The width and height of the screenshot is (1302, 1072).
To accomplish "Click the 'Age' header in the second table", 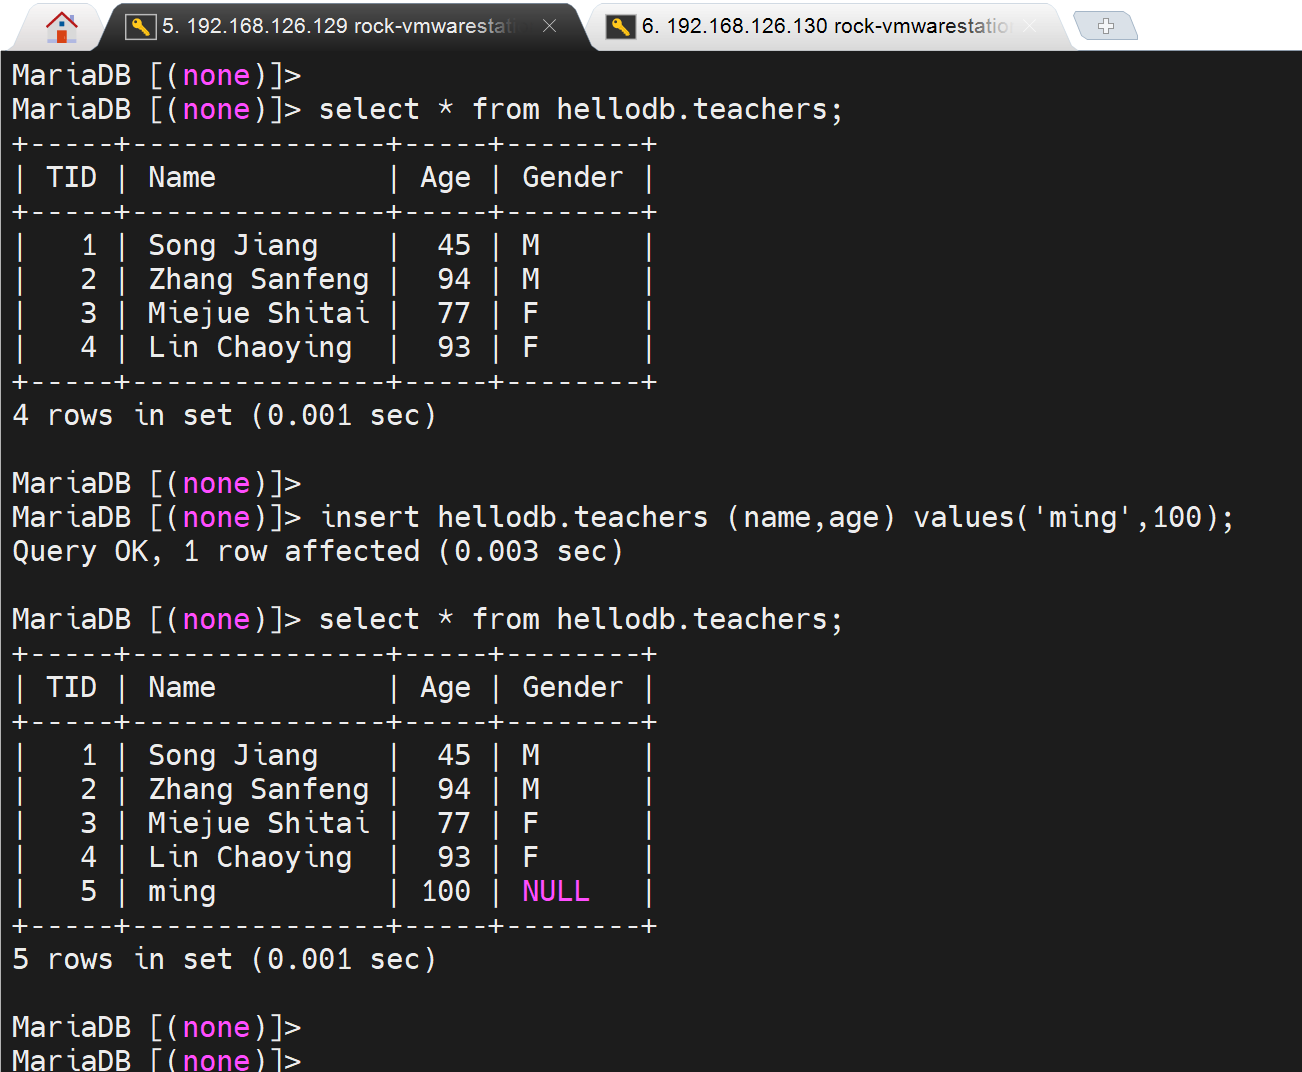I will coord(446,688).
